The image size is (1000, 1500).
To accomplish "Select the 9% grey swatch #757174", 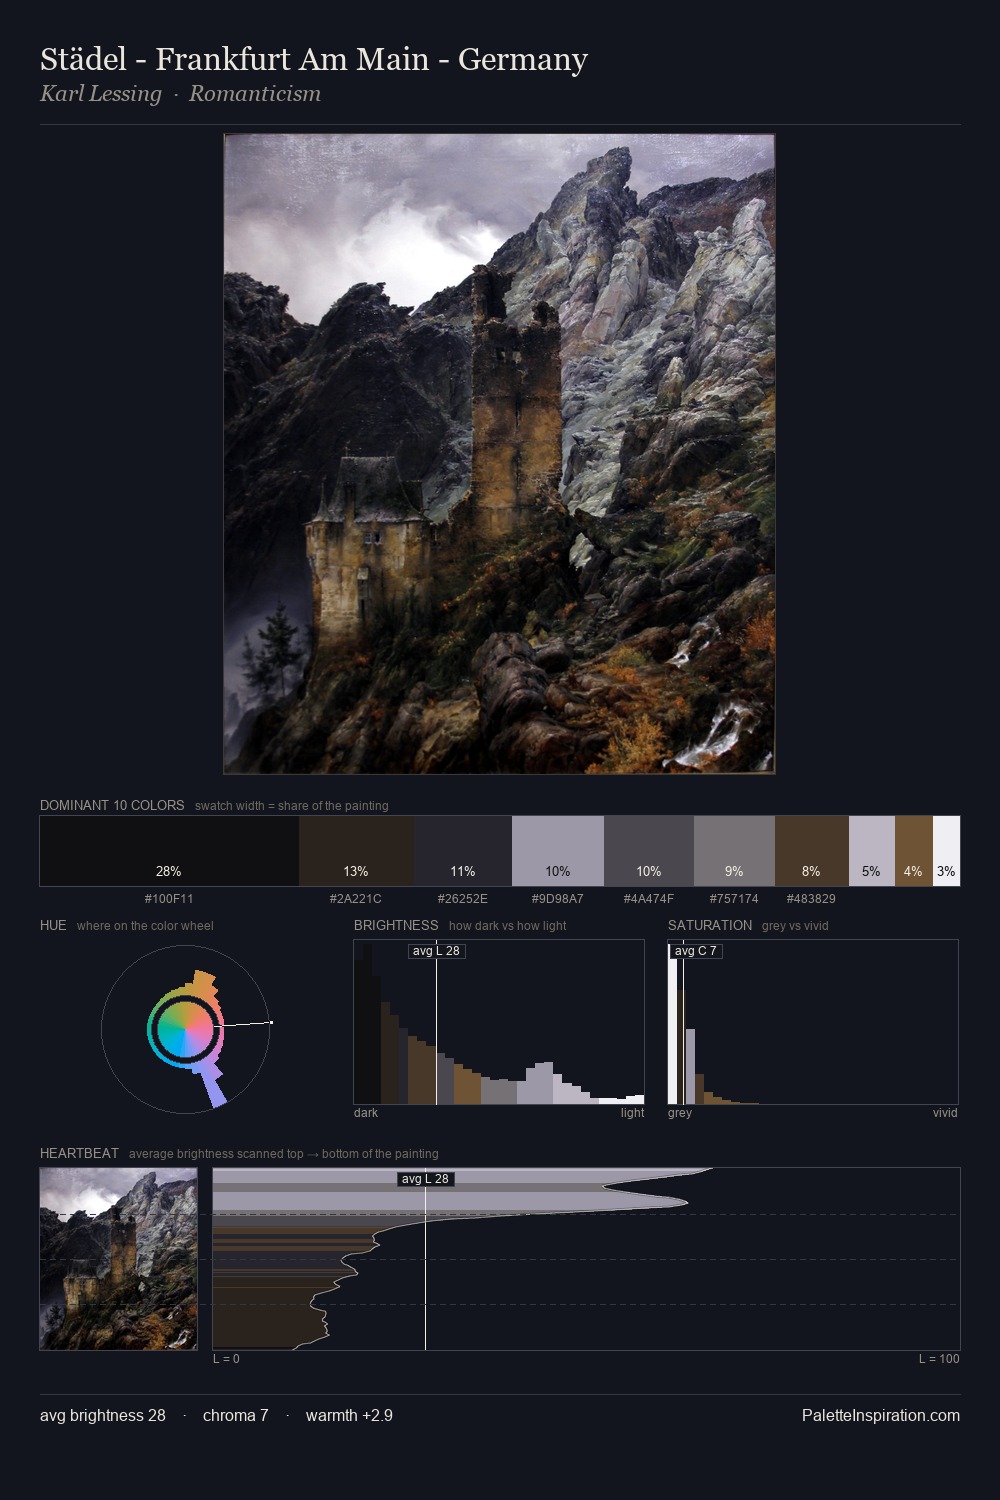I will pos(734,851).
